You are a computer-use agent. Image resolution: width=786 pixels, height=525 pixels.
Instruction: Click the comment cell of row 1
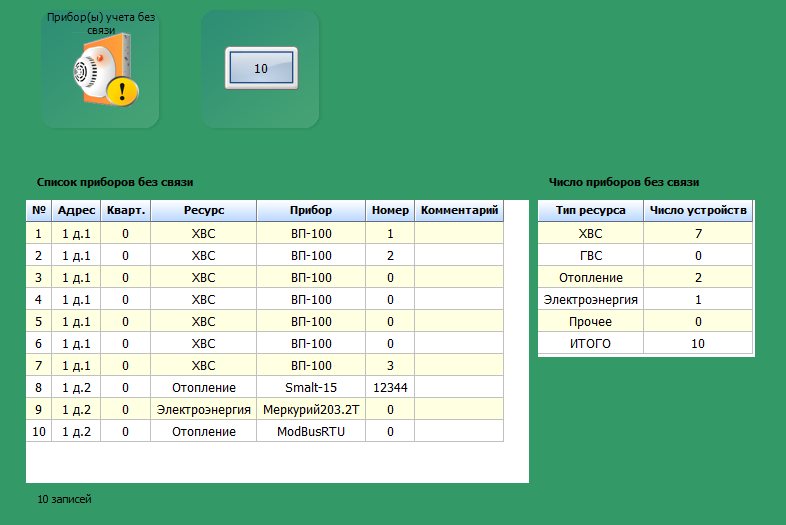pos(459,233)
